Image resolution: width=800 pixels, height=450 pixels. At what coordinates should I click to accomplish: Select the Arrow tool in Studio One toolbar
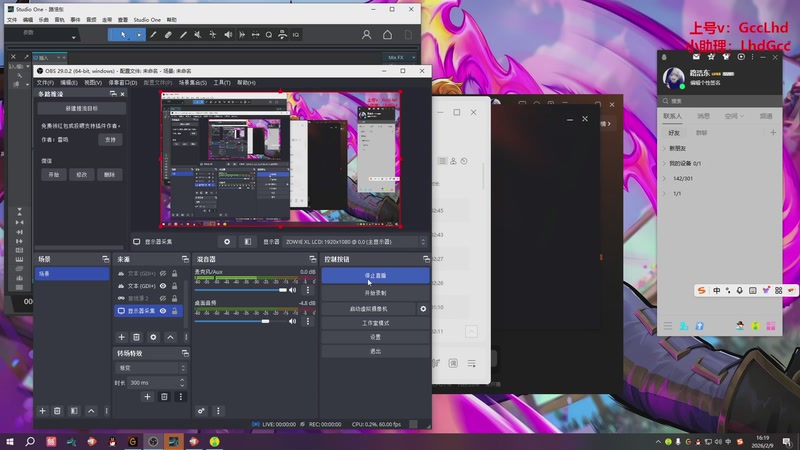(x=124, y=35)
